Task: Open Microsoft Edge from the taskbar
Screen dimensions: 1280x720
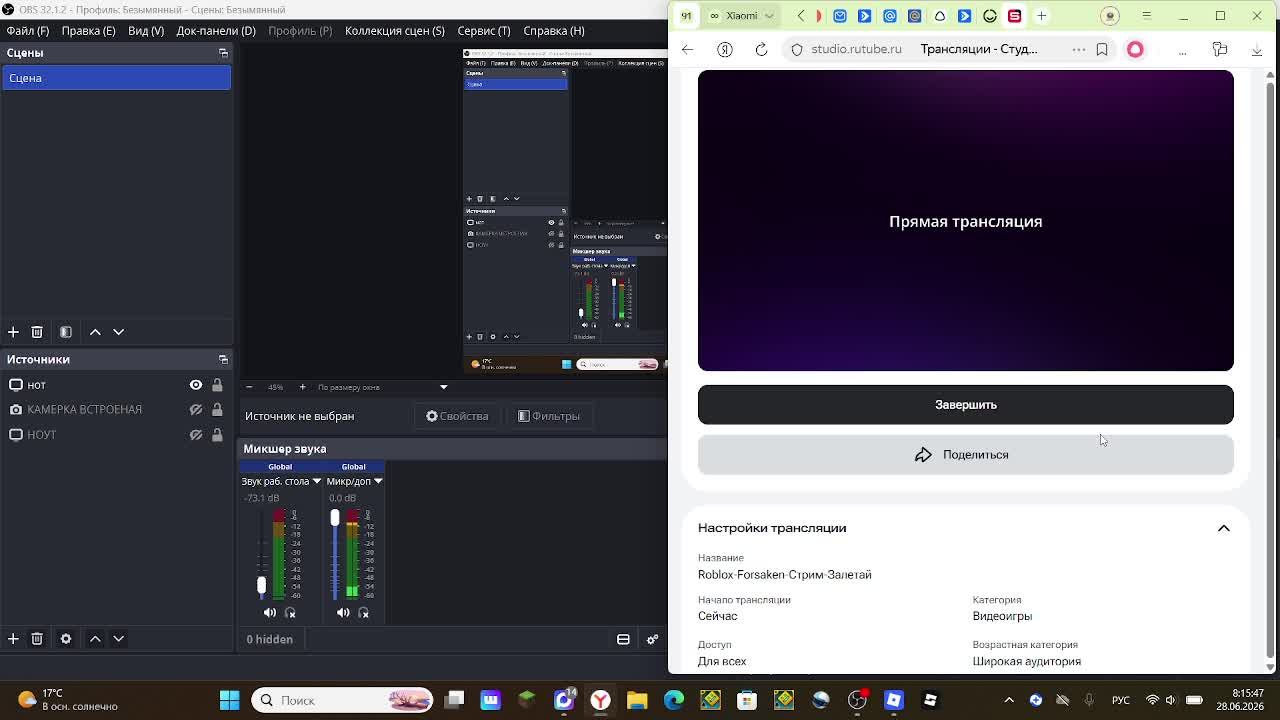Action: pos(674,700)
